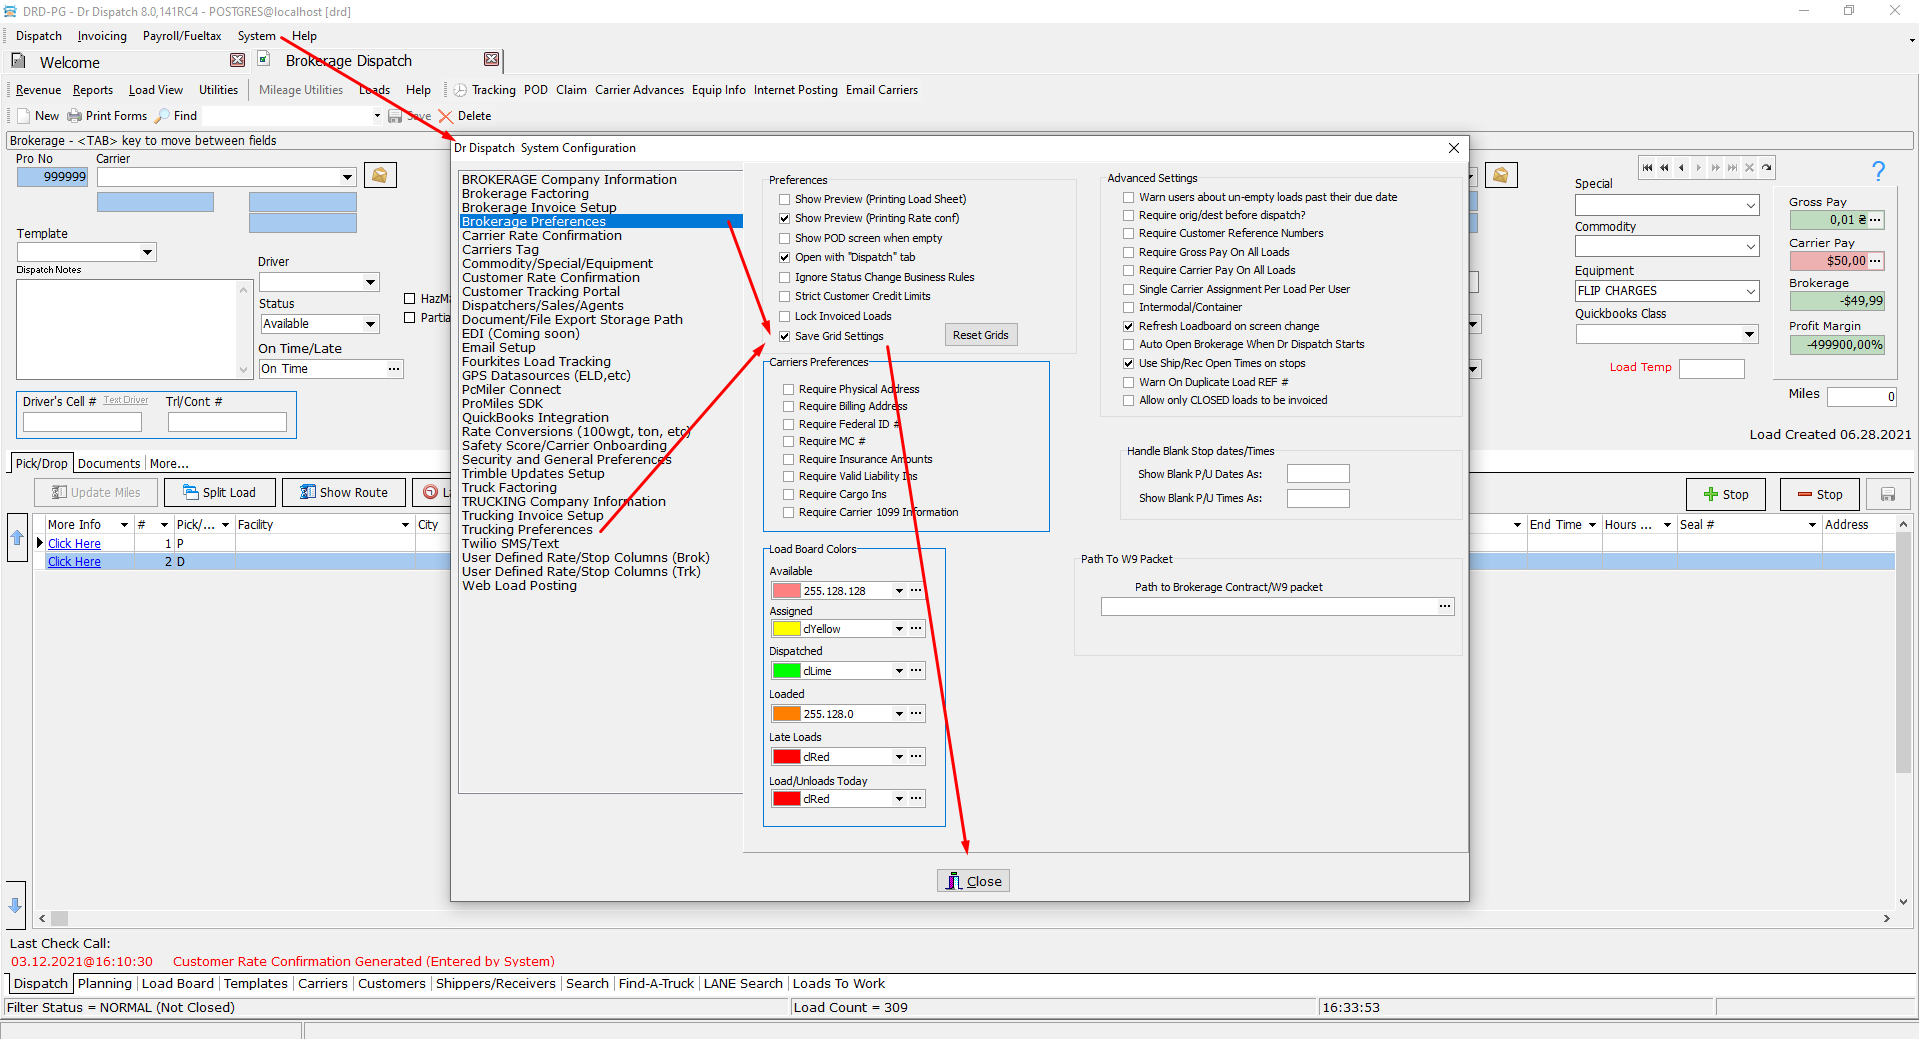Click the green Dispatched color swatch

pyautogui.click(x=786, y=671)
